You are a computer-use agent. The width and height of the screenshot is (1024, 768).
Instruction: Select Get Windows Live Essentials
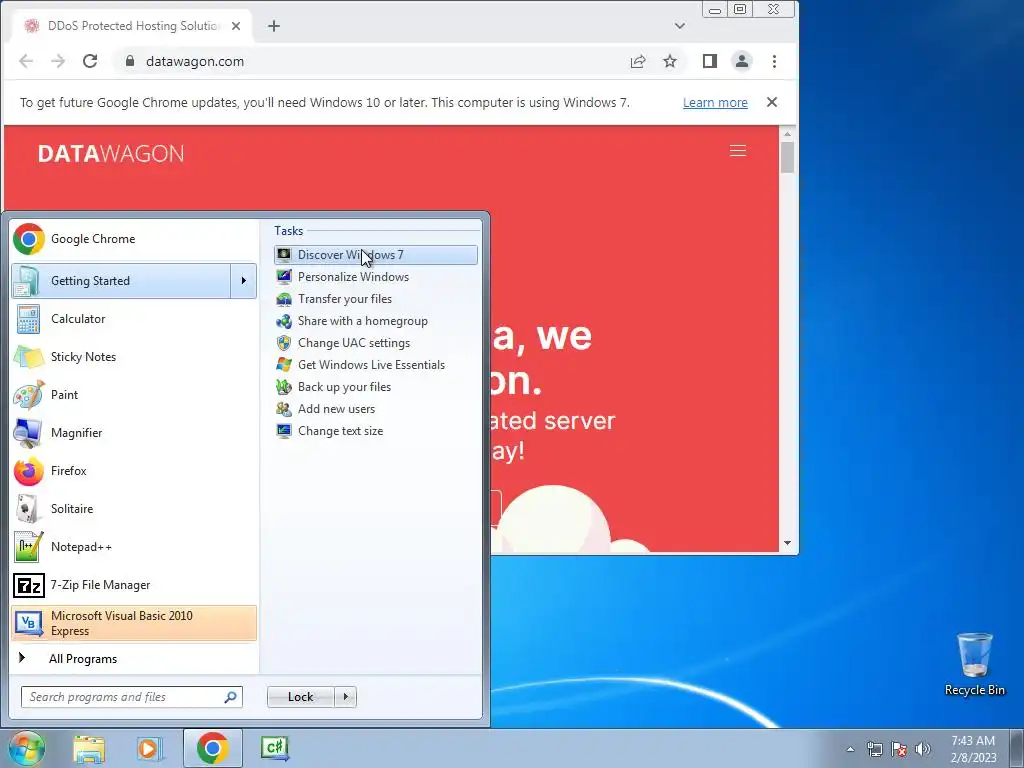point(376,365)
